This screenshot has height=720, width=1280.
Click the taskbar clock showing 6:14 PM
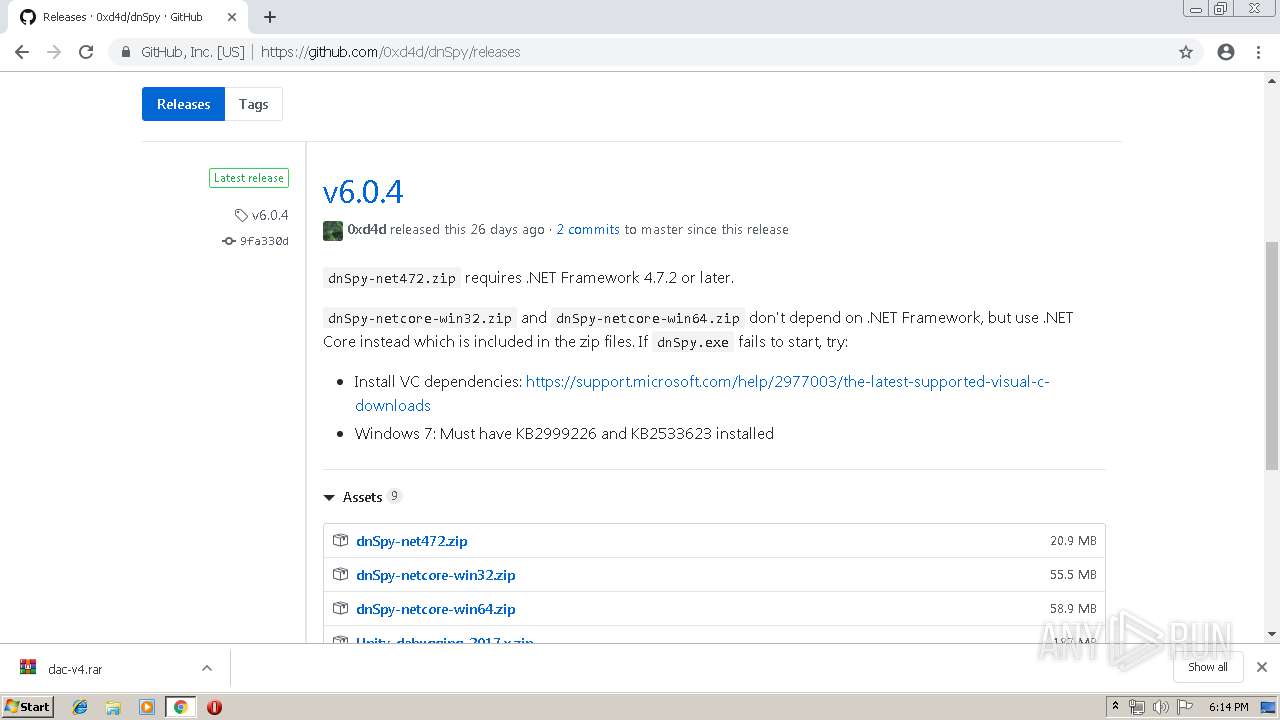pyautogui.click(x=1228, y=707)
